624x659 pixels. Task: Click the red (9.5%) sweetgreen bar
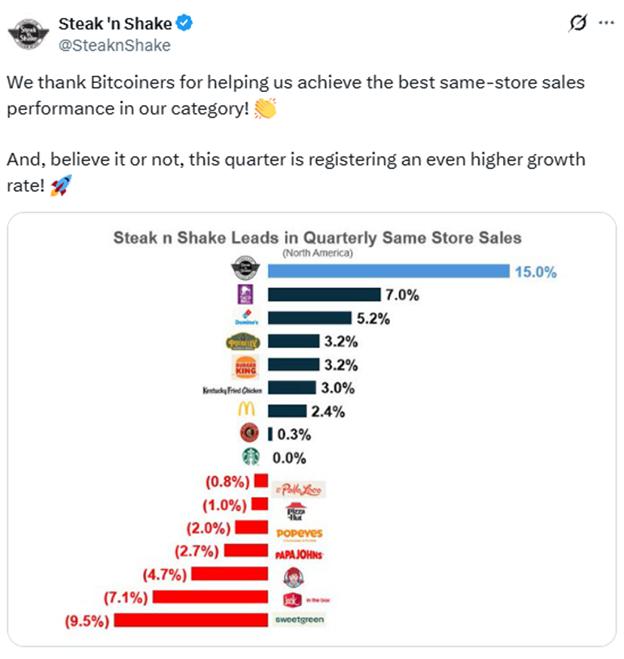[192, 620]
